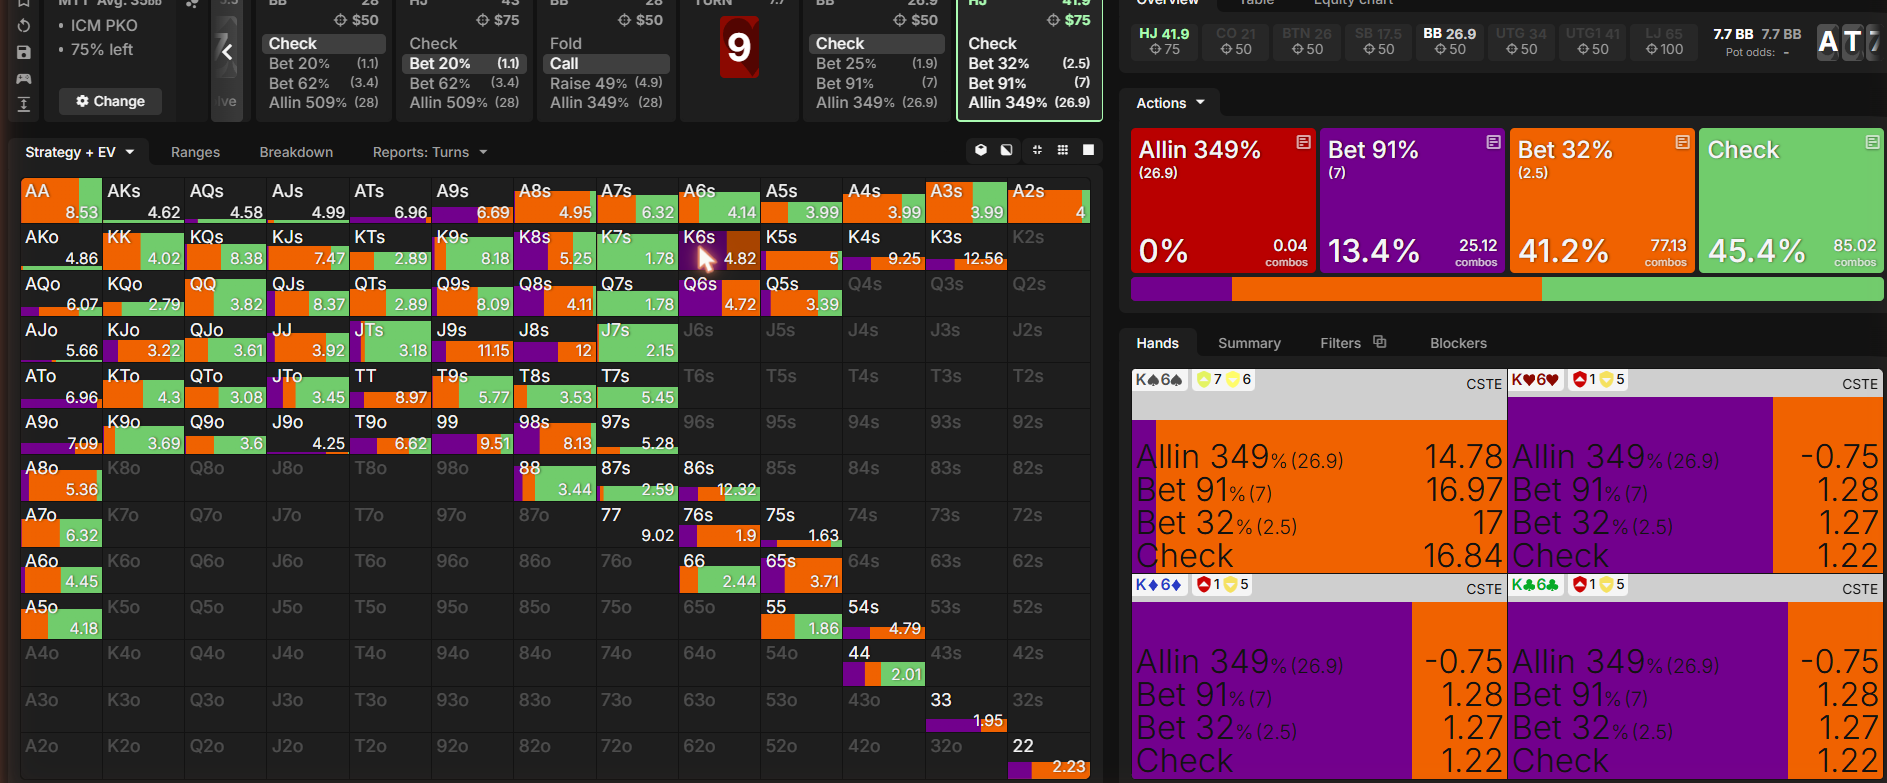Click the orange segment of the action frequency bar

tap(1387, 289)
